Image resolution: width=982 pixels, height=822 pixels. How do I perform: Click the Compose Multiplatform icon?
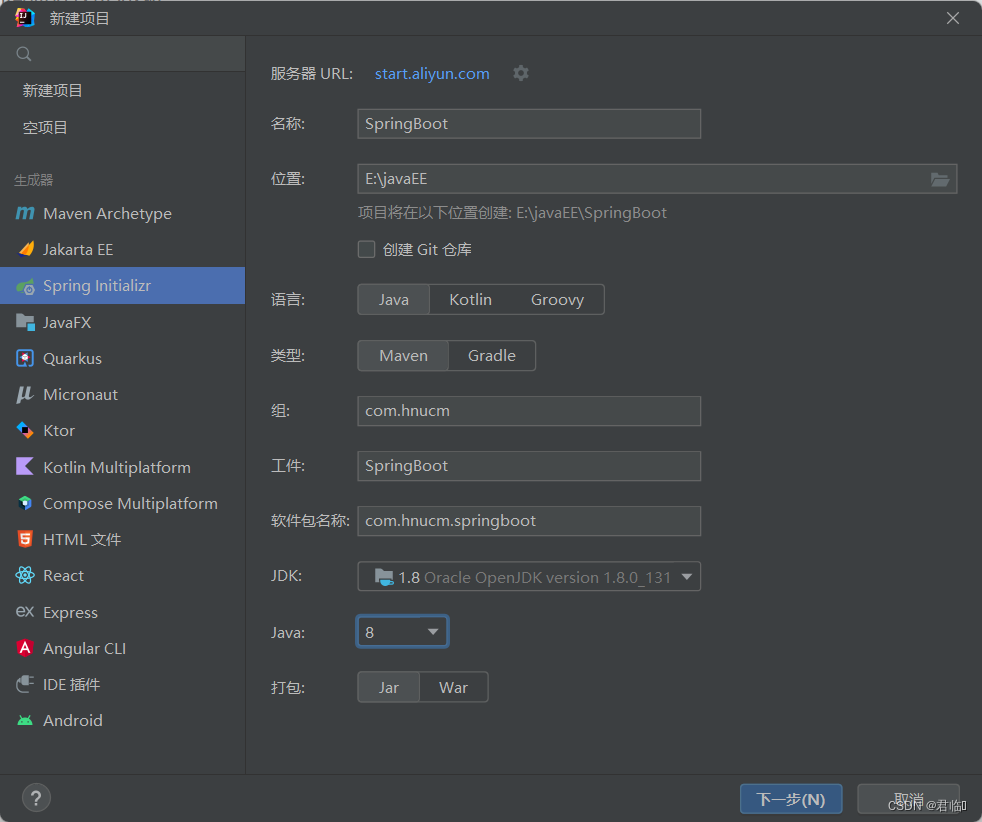pos(25,503)
